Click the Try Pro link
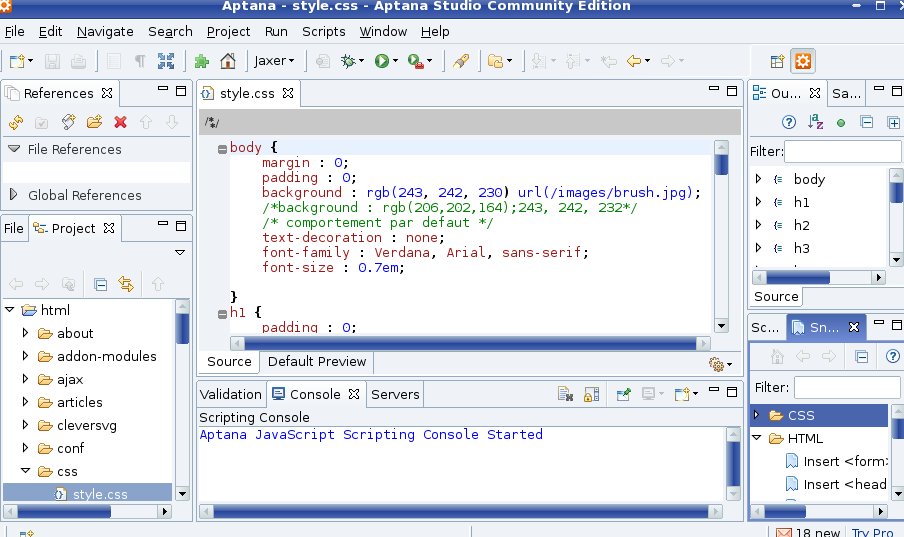Screen dimensions: 904x537 click(x=872, y=532)
